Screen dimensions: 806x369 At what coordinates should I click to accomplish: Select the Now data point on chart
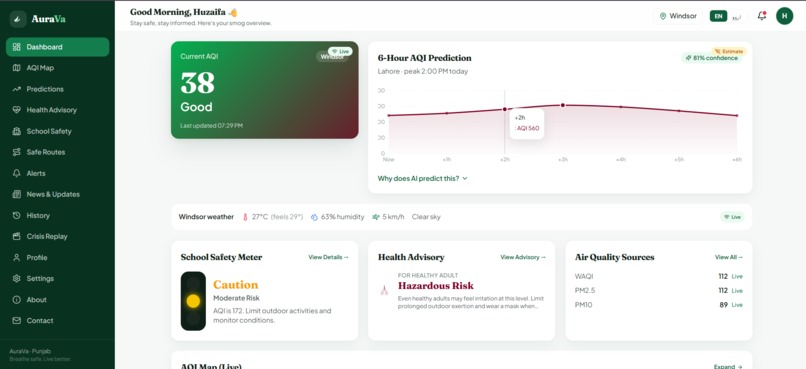click(x=389, y=116)
